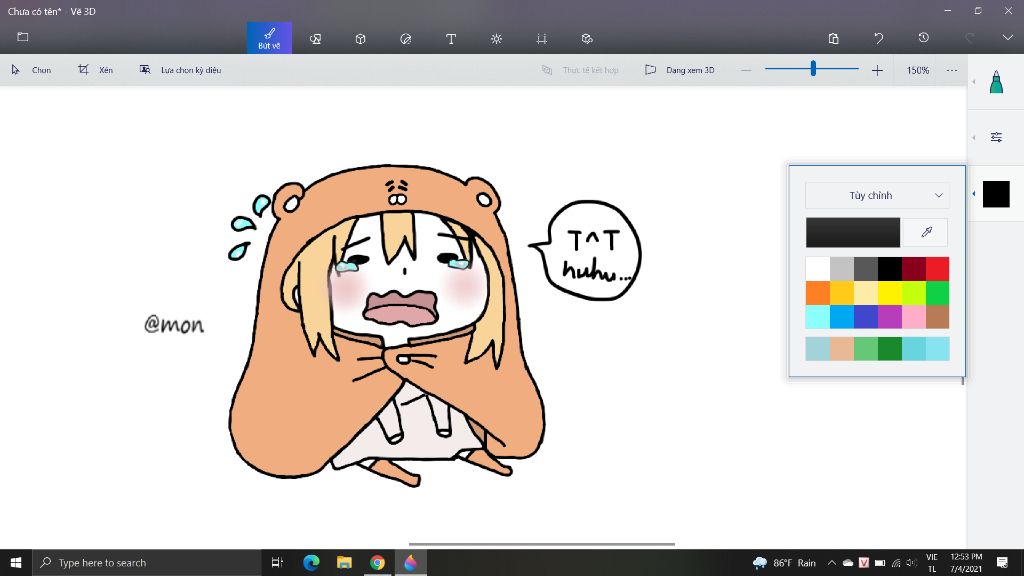Open the 2D shapes tool
The width and height of the screenshot is (1024, 576).
pyautogui.click(x=315, y=39)
